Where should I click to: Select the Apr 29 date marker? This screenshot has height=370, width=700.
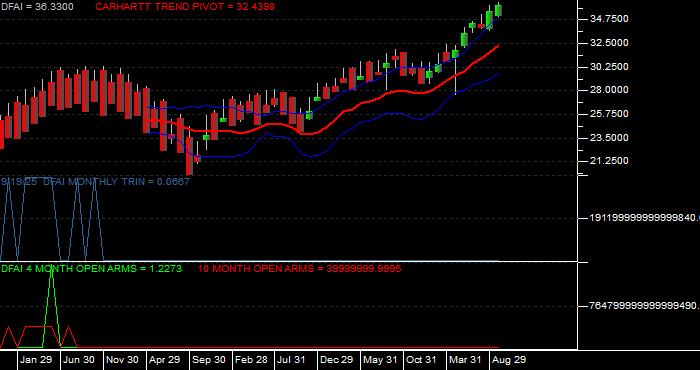pos(165,360)
